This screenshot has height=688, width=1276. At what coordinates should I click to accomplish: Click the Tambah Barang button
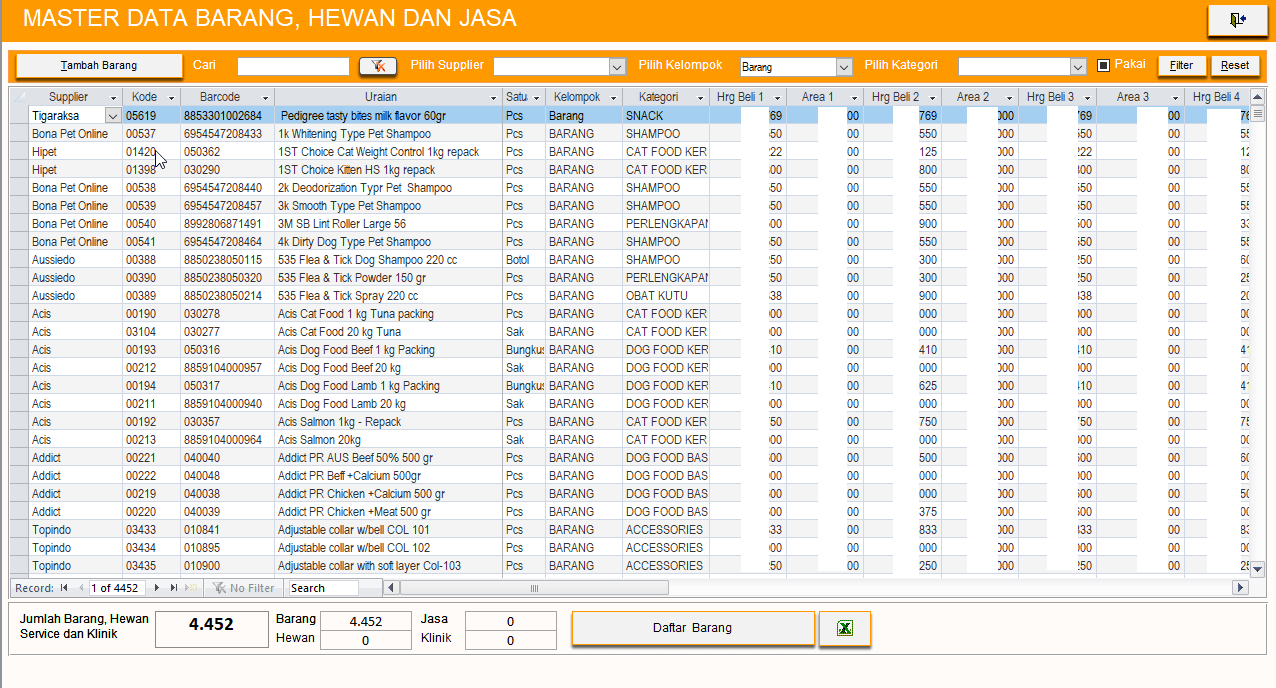click(x=99, y=66)
